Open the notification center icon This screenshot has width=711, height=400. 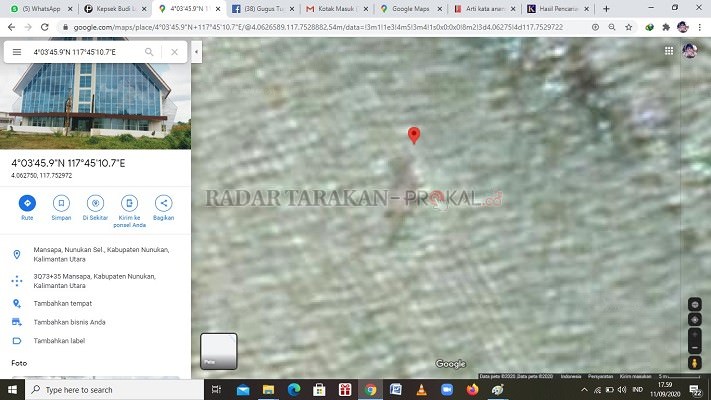click(695, 390)
